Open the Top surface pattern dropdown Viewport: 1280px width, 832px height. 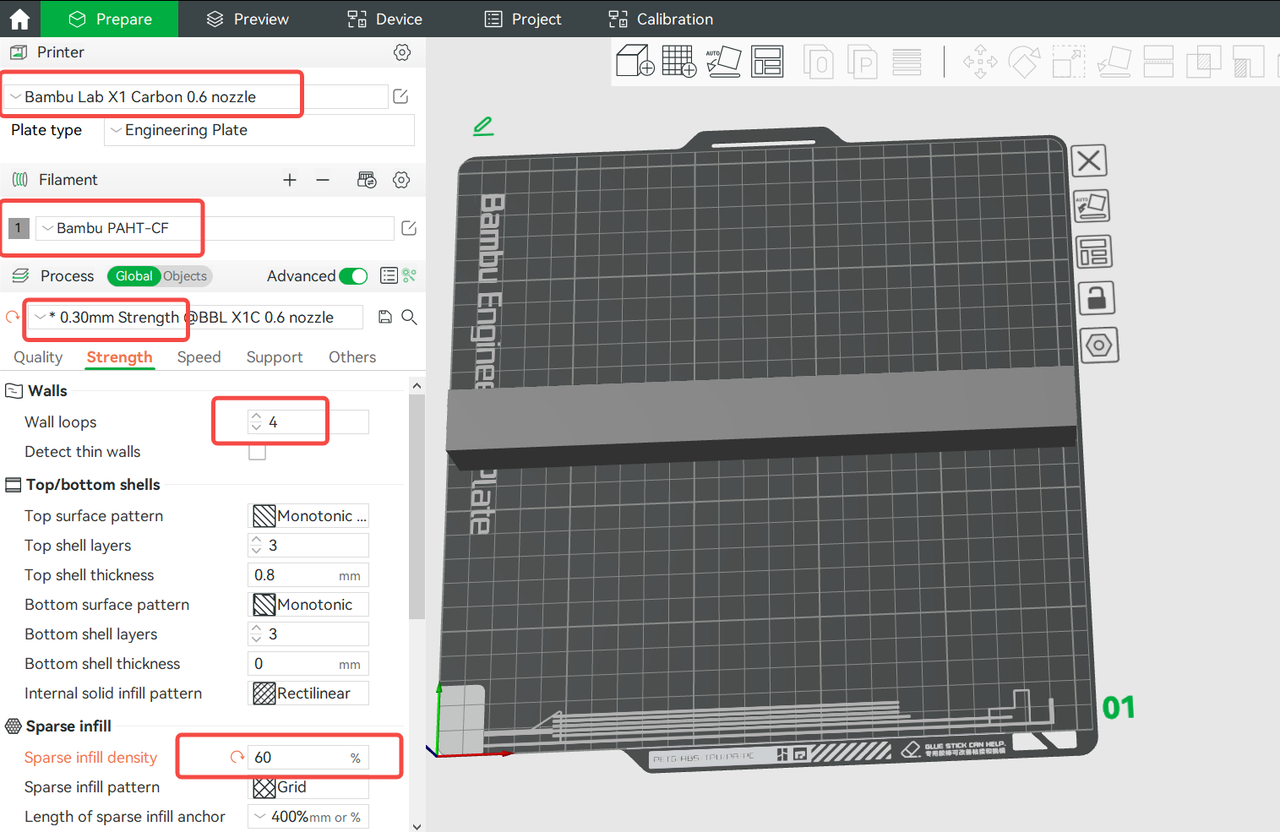tap(308, 516)
